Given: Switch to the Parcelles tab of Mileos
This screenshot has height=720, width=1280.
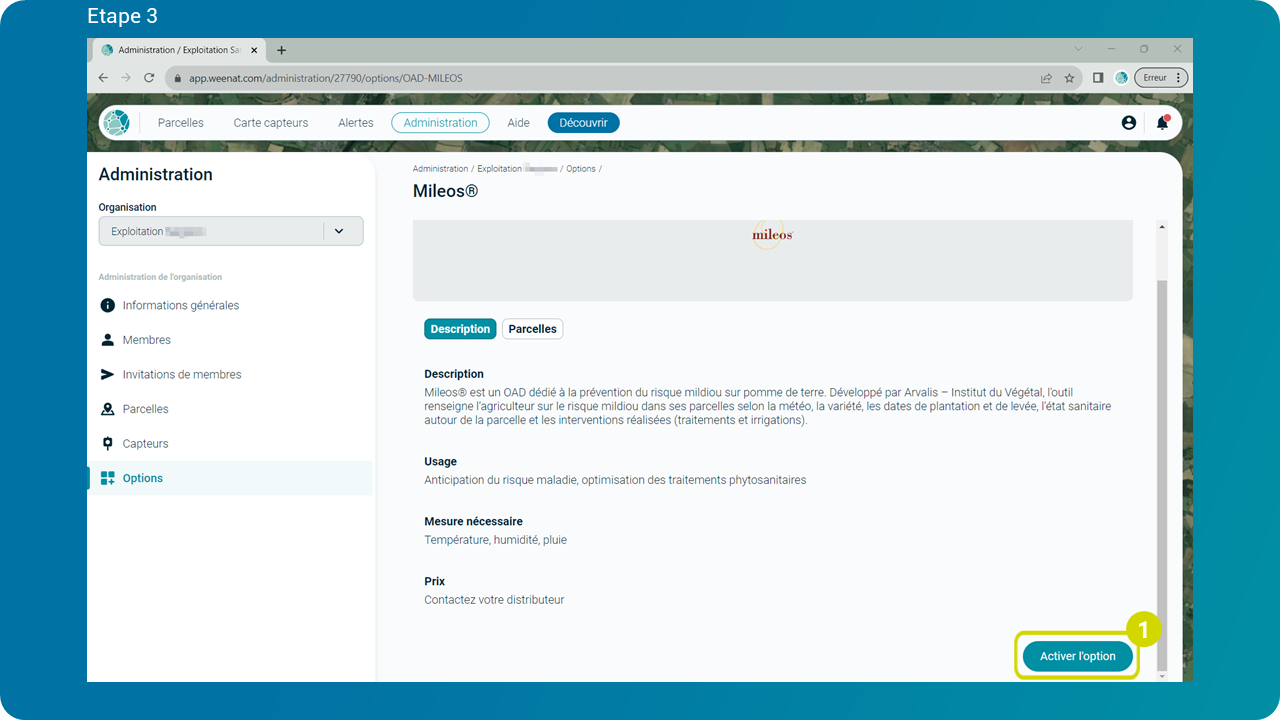Looking at the screenshot, I should (532, 329).
